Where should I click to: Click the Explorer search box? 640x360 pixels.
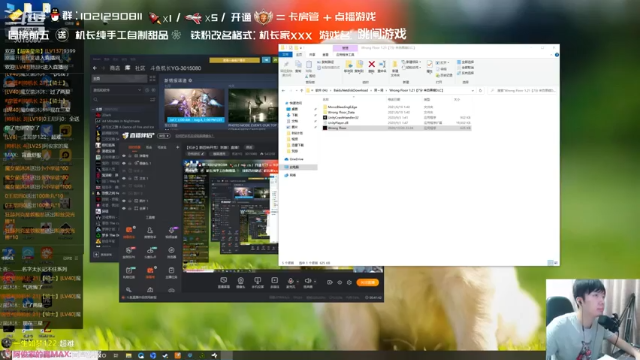point(522,90)
